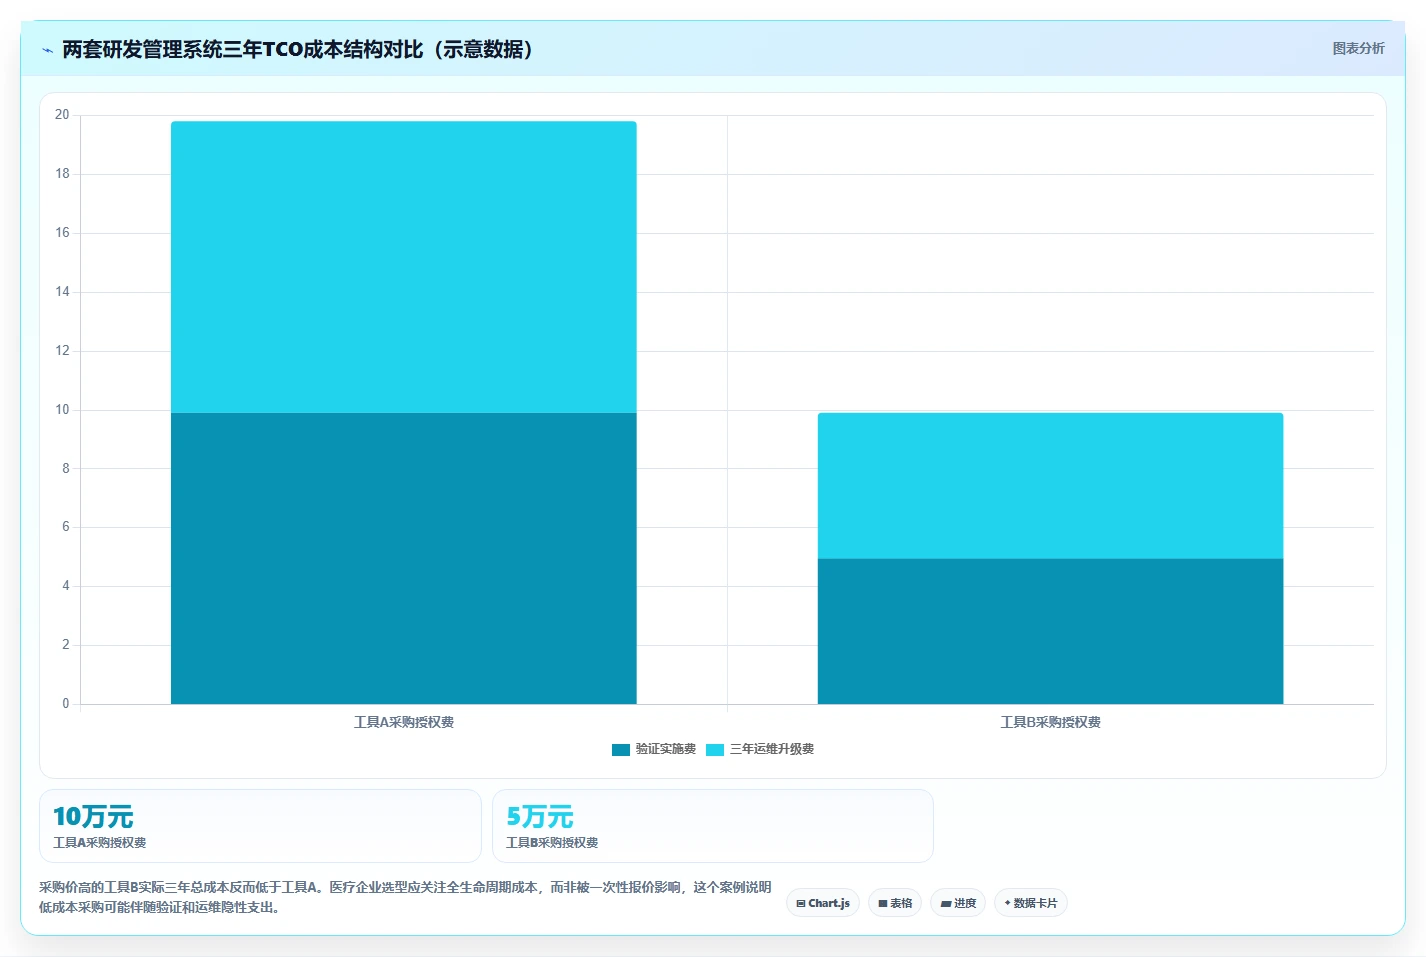Viewport: 1426px width, 957px height.
Task: Click 工具B light-cyan 三年运维升级费 bar segment
Action: [1050, 486]
